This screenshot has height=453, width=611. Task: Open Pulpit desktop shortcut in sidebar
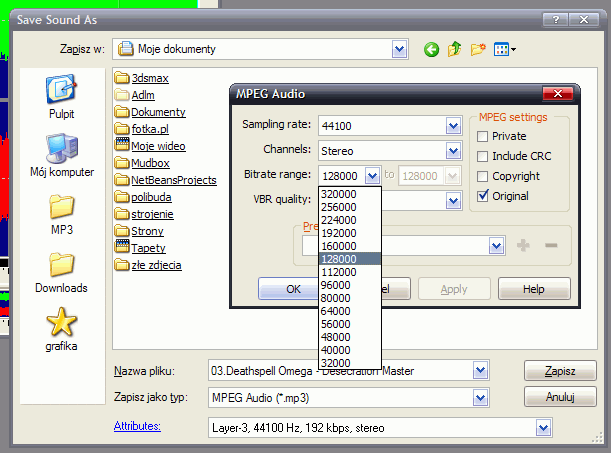tap(61, 96)
